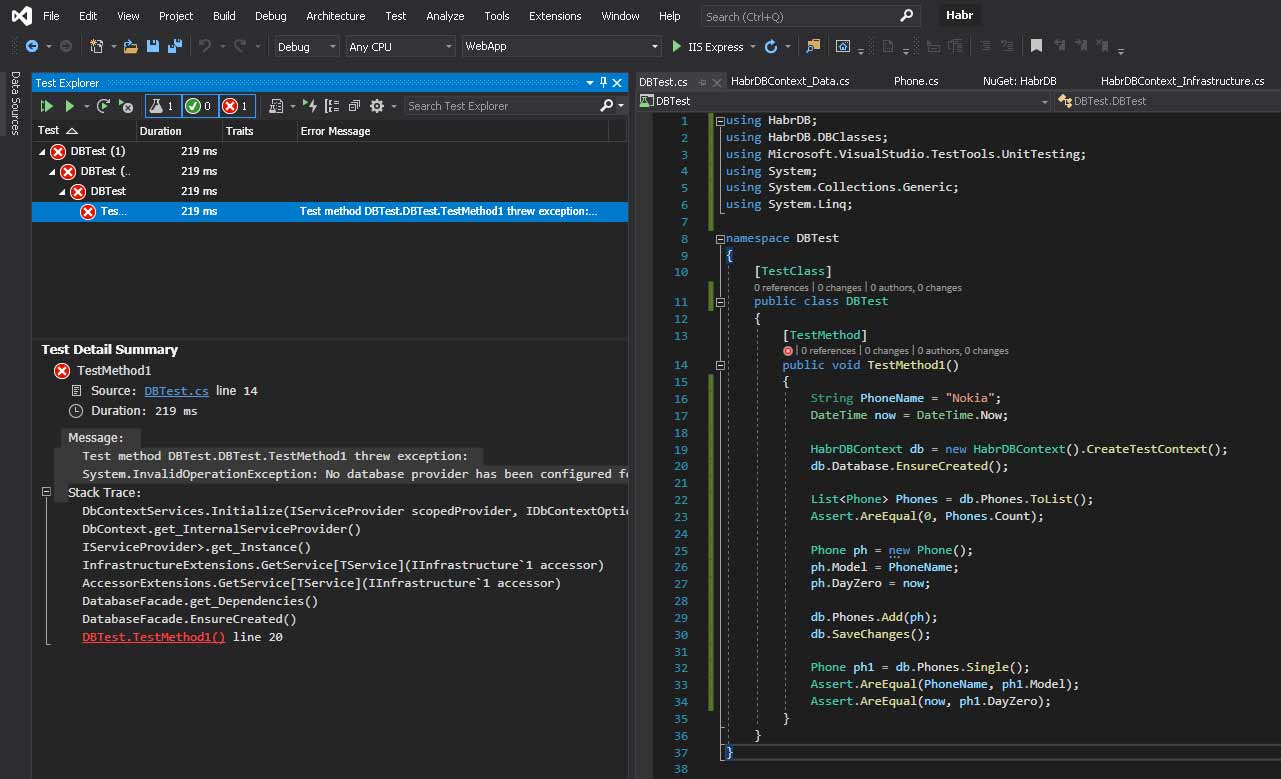Collapse the DBTest (1) root tree node

pos(42,152)
